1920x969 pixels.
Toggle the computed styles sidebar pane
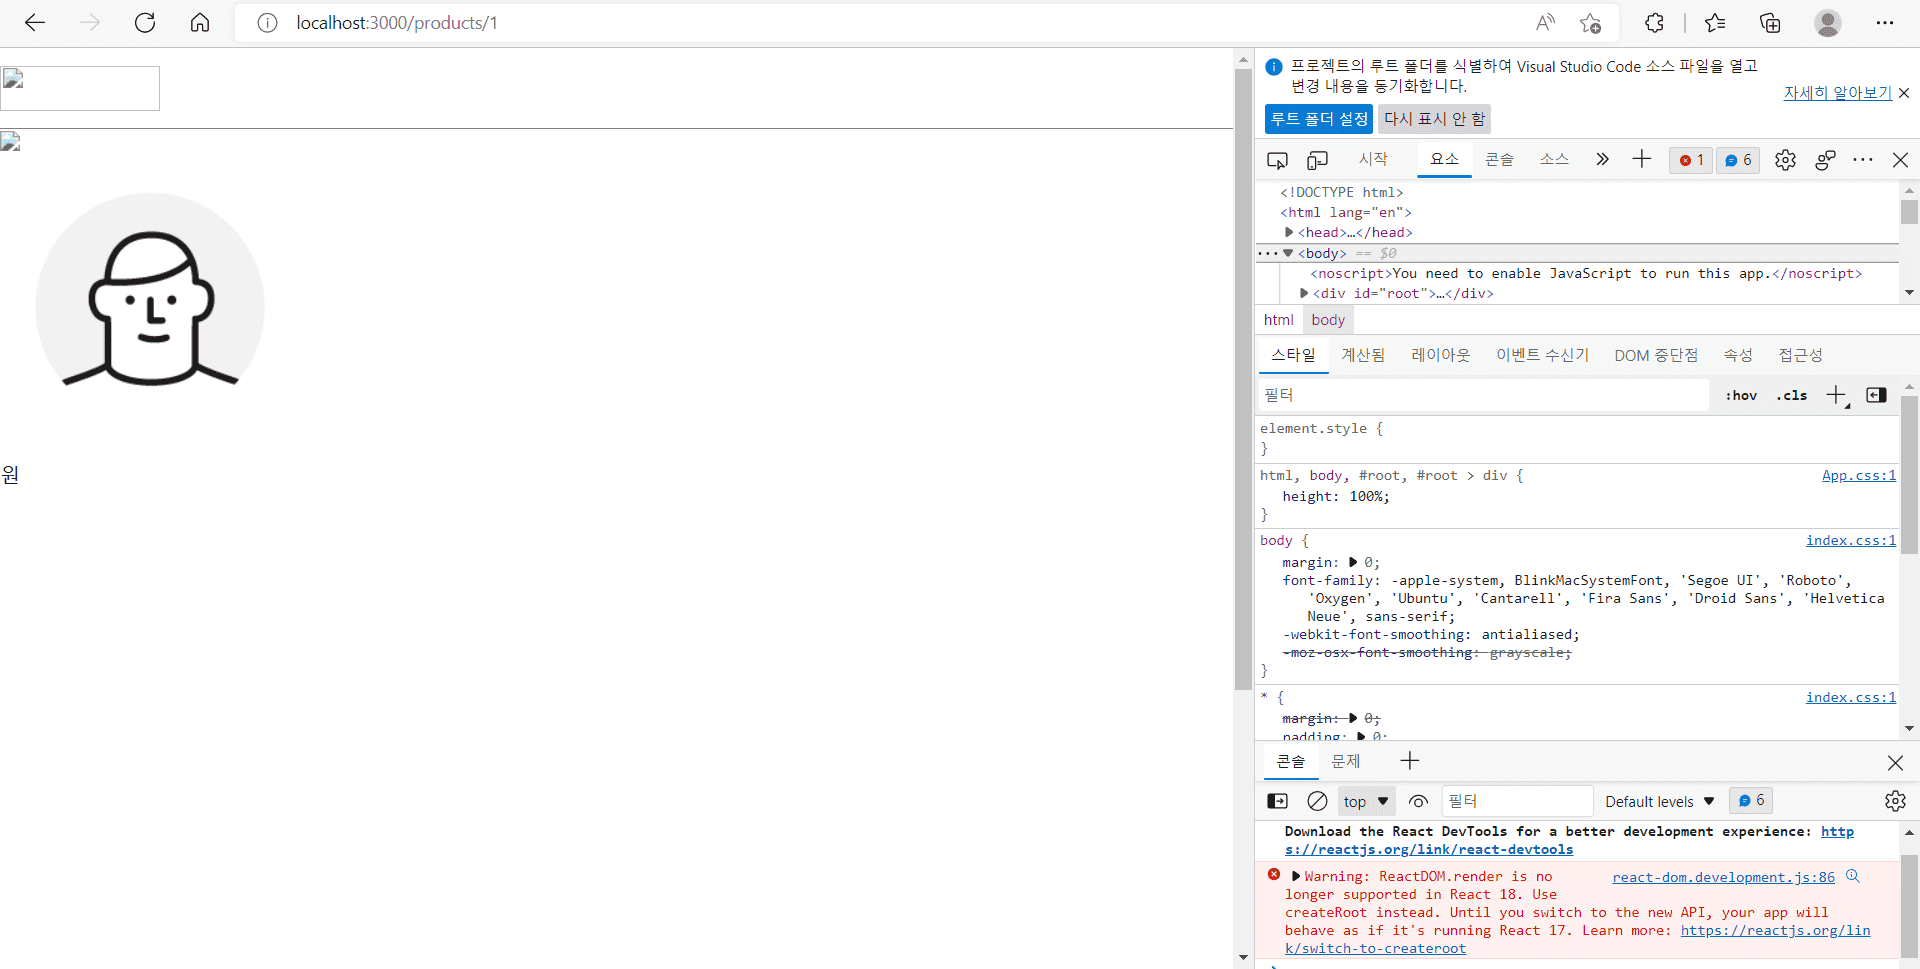pyautogui.click(x=1877, y=395)
